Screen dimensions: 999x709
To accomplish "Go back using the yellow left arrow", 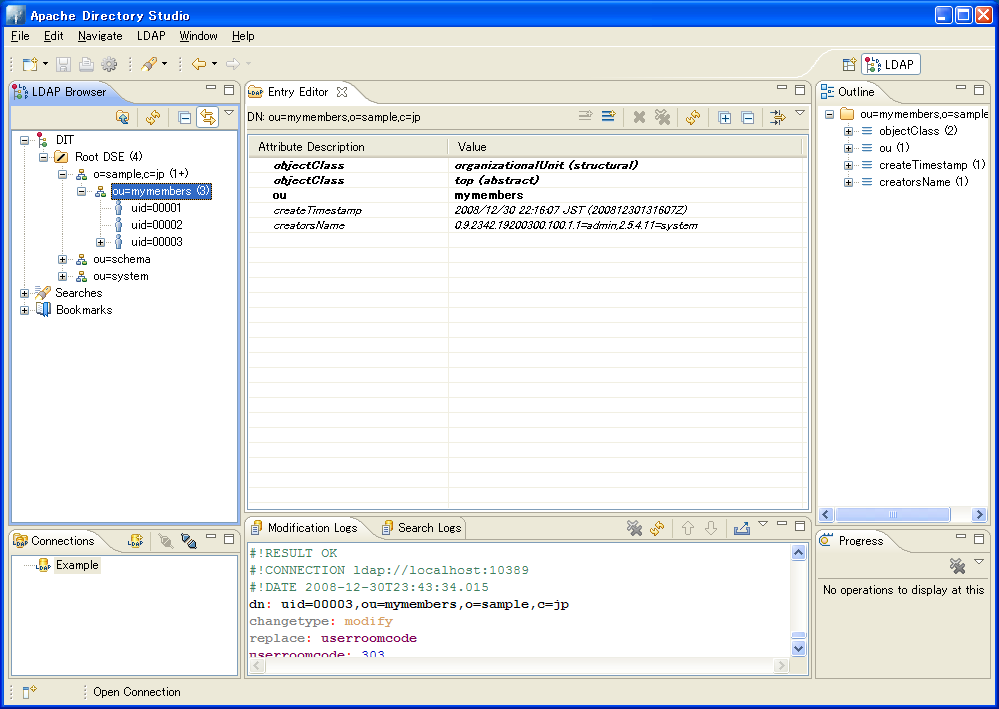I will (199, 64).
